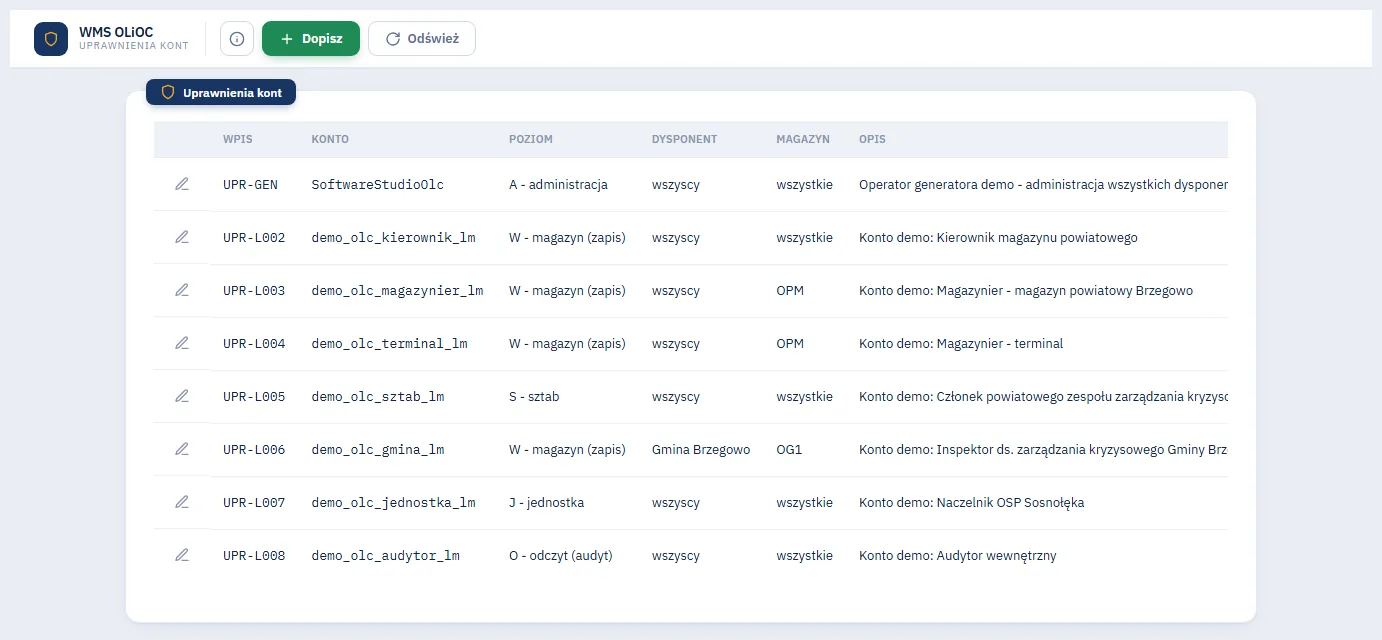The width and height of the screenshot is (1382, 640).
Task: Click the OPIS column header
Action: (872, 139)
